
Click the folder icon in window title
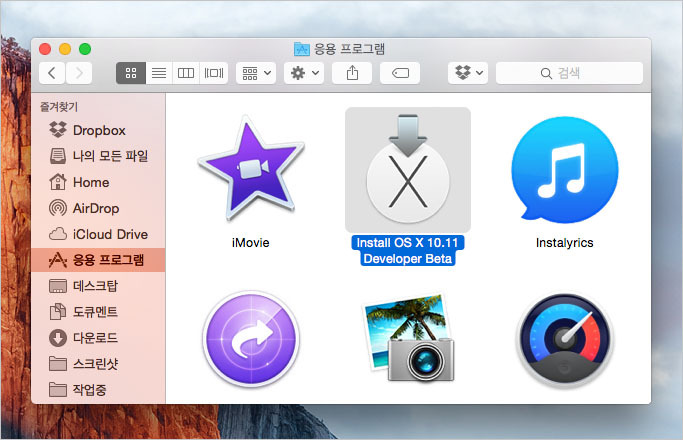tap(301, 49)
